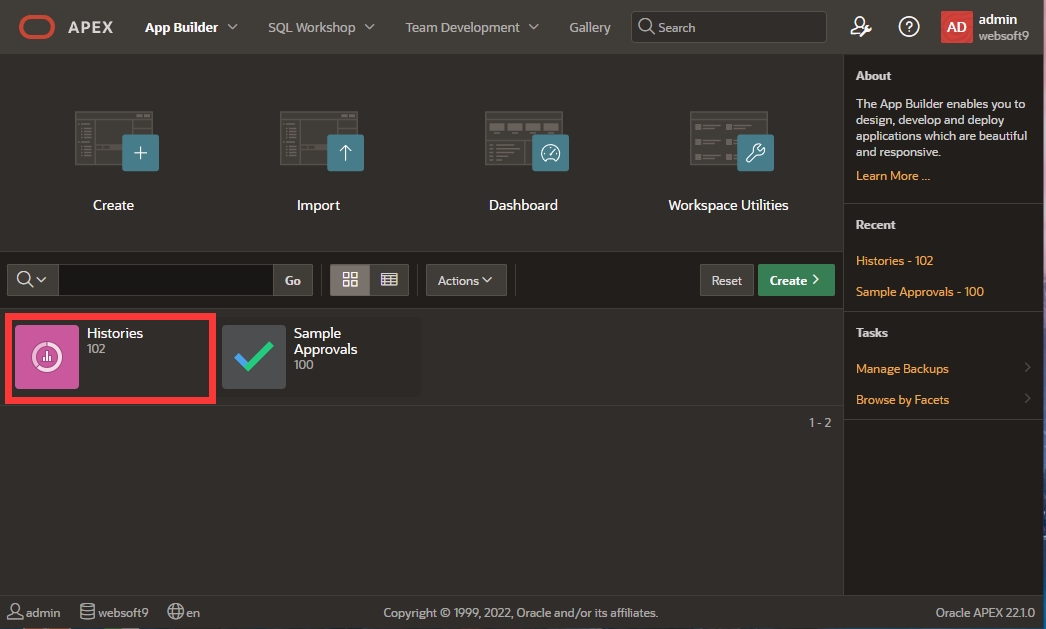Open the Learn More link
The image size is (1046, 629).
(x=892, y=176)
